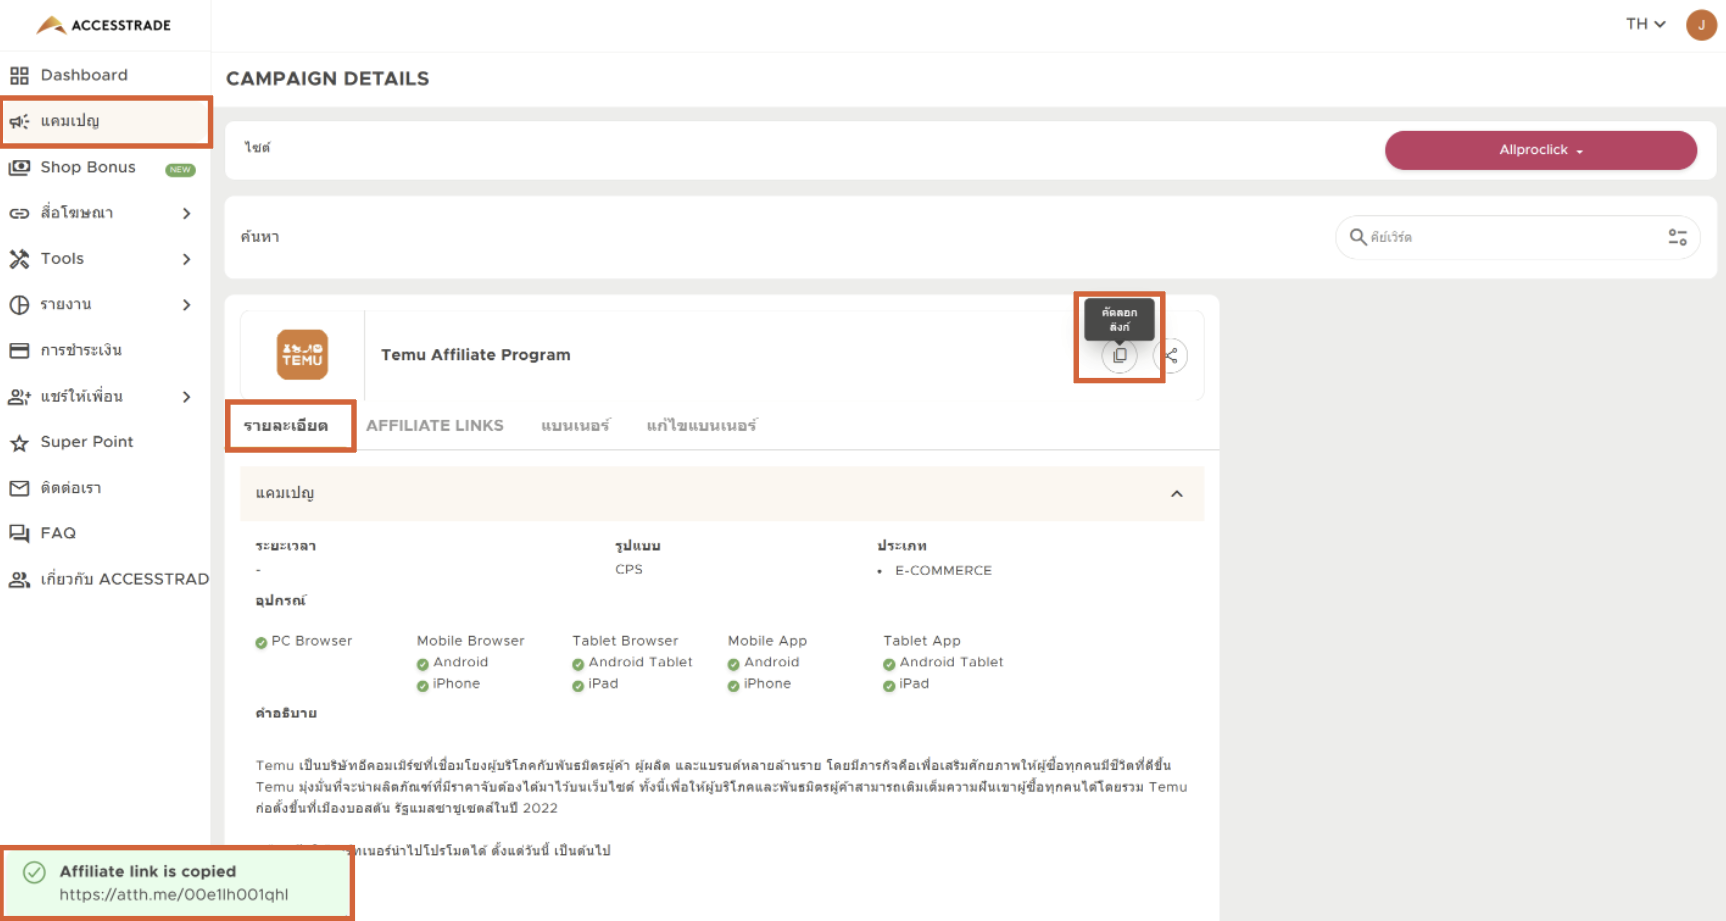This screenshot has height=921, width=1726.
Task: Click the share icon next to copy
Action: 1170,355
